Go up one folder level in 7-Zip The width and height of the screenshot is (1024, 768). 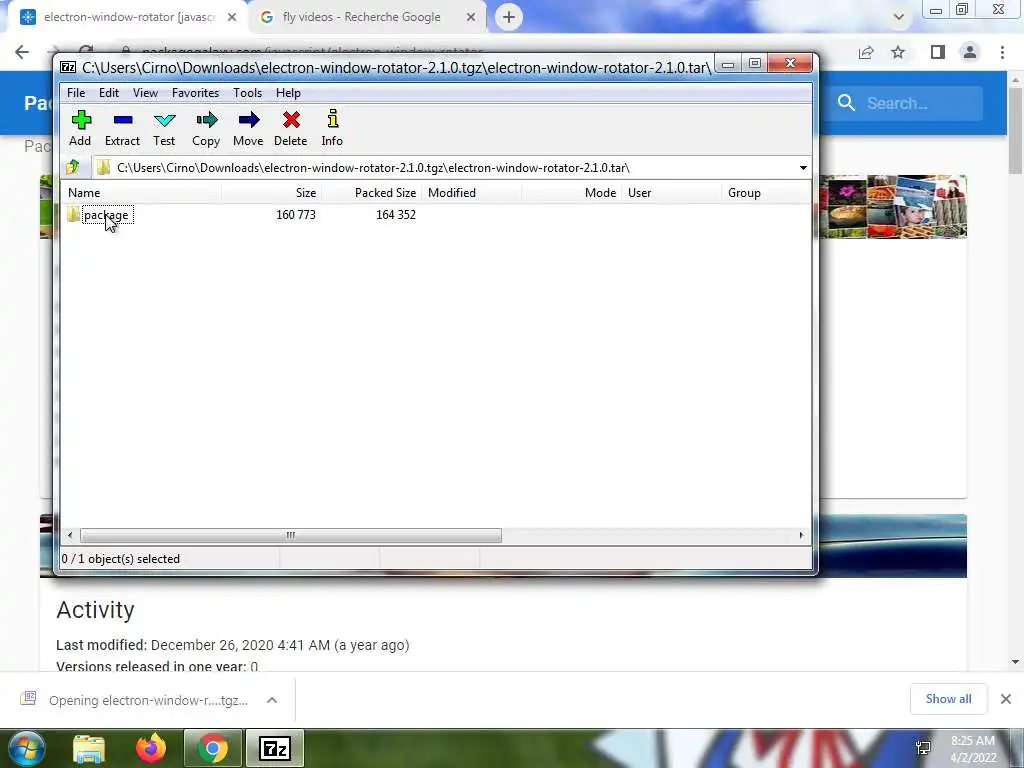(72, 167)
